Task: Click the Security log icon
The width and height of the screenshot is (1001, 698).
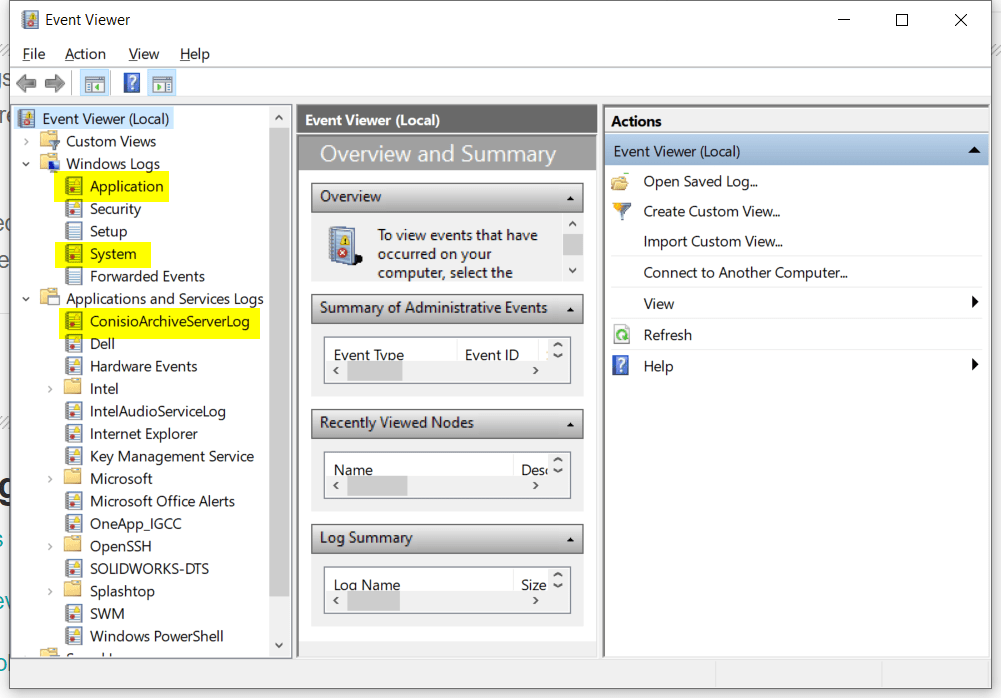Action: [74, 209]
